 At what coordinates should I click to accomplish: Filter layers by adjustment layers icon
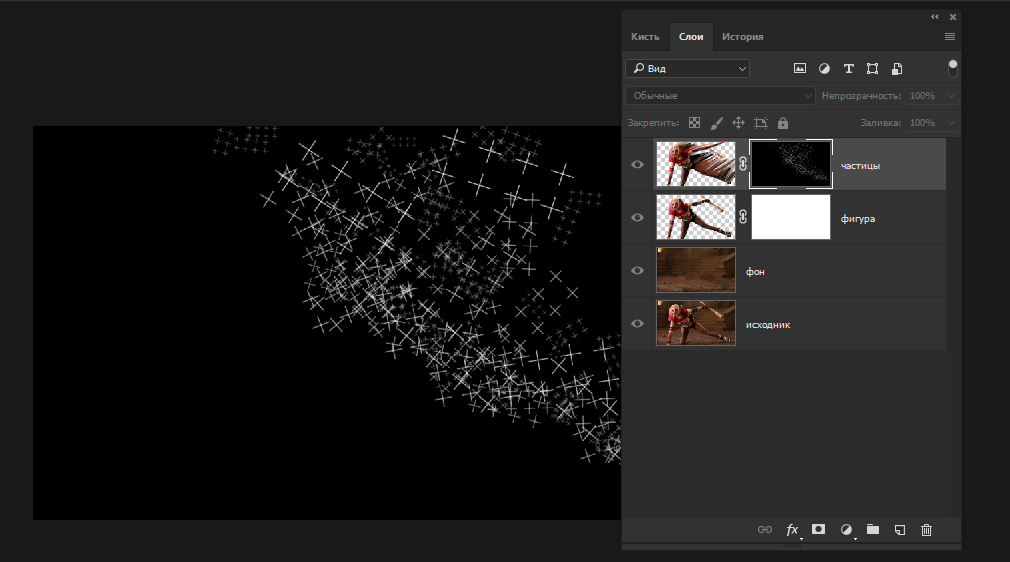(824, 68)
